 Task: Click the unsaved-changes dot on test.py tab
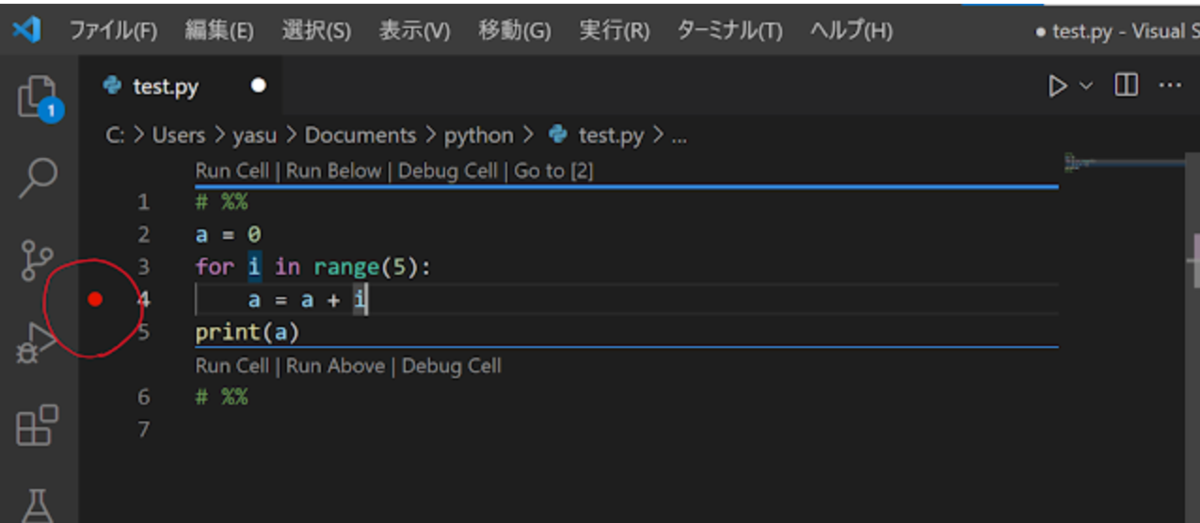(x=259, y=86)
